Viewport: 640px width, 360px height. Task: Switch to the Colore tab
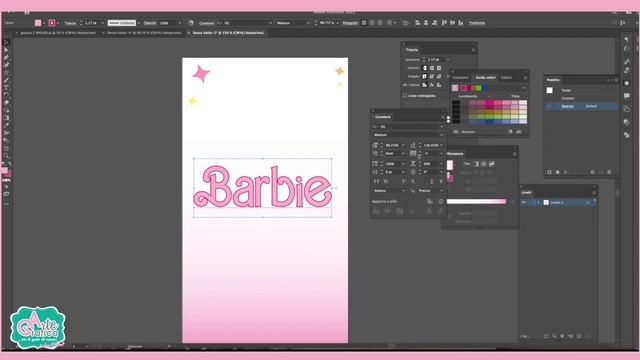[506, 78]
